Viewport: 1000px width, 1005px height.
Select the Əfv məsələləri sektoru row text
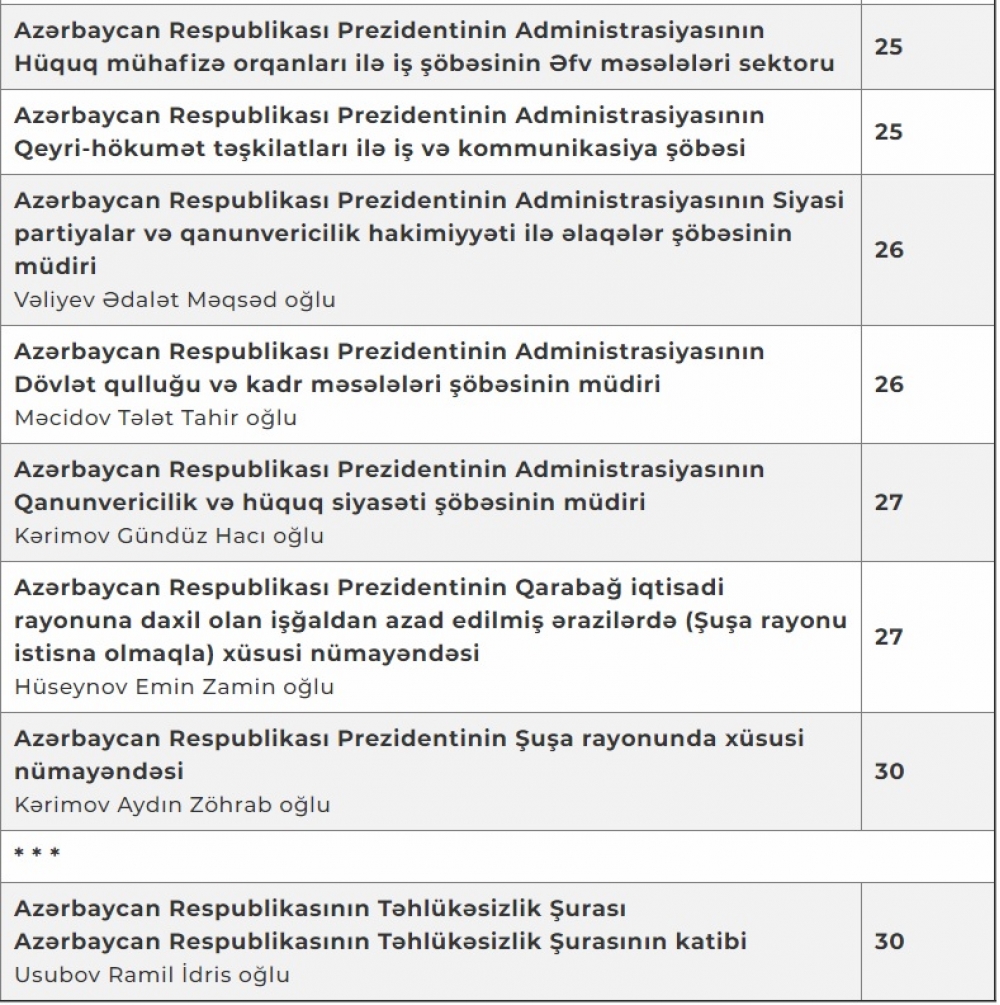(x=424, y=47)
